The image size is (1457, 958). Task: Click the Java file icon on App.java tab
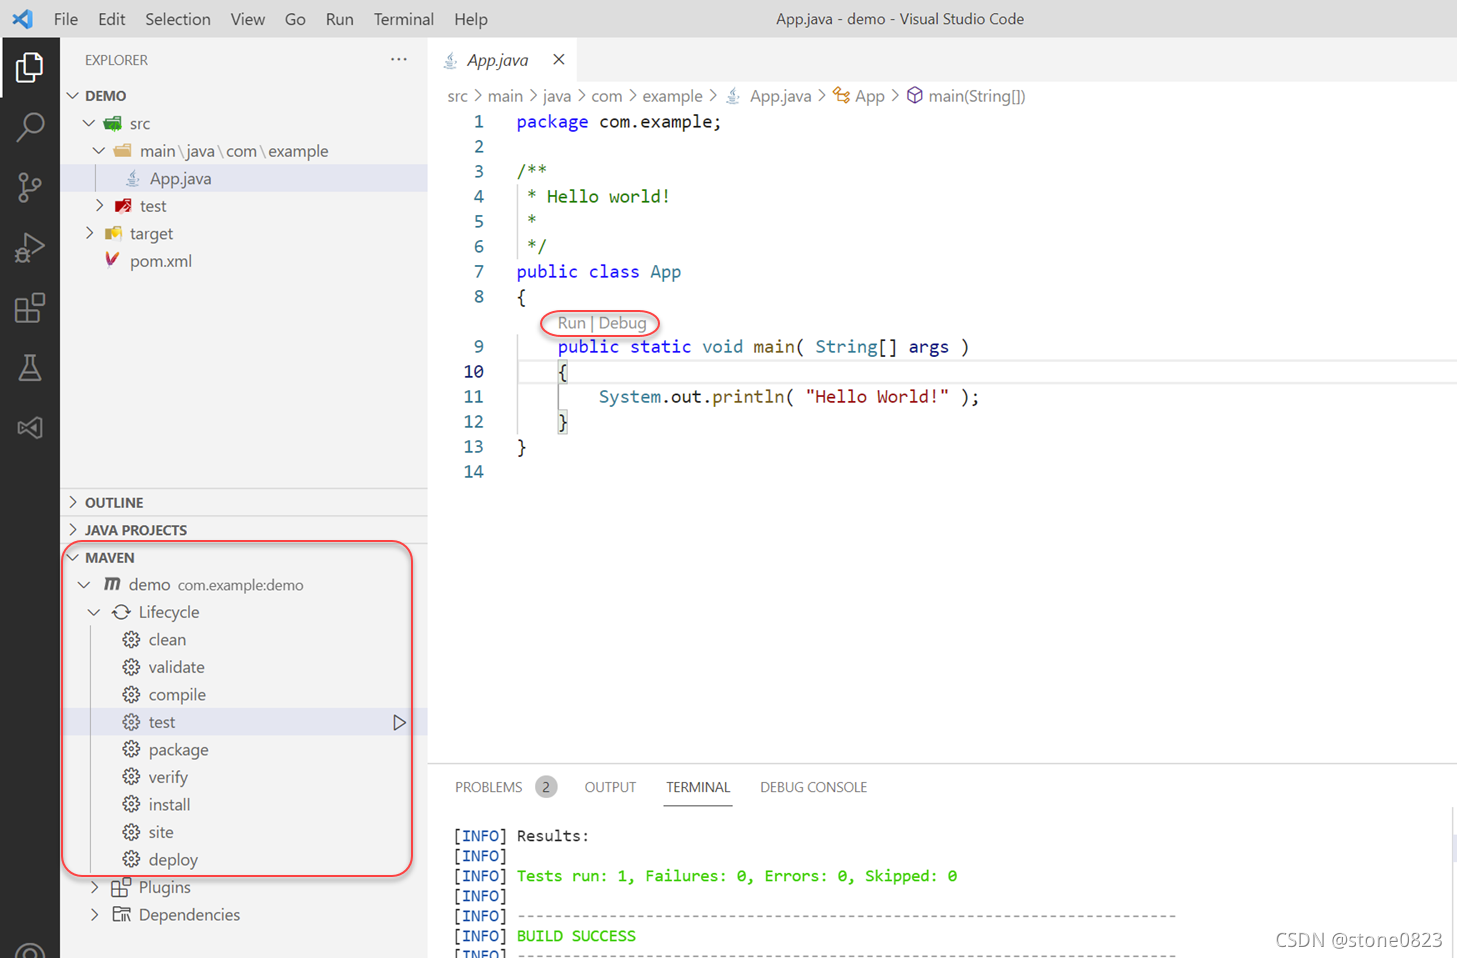coord(451,60)
